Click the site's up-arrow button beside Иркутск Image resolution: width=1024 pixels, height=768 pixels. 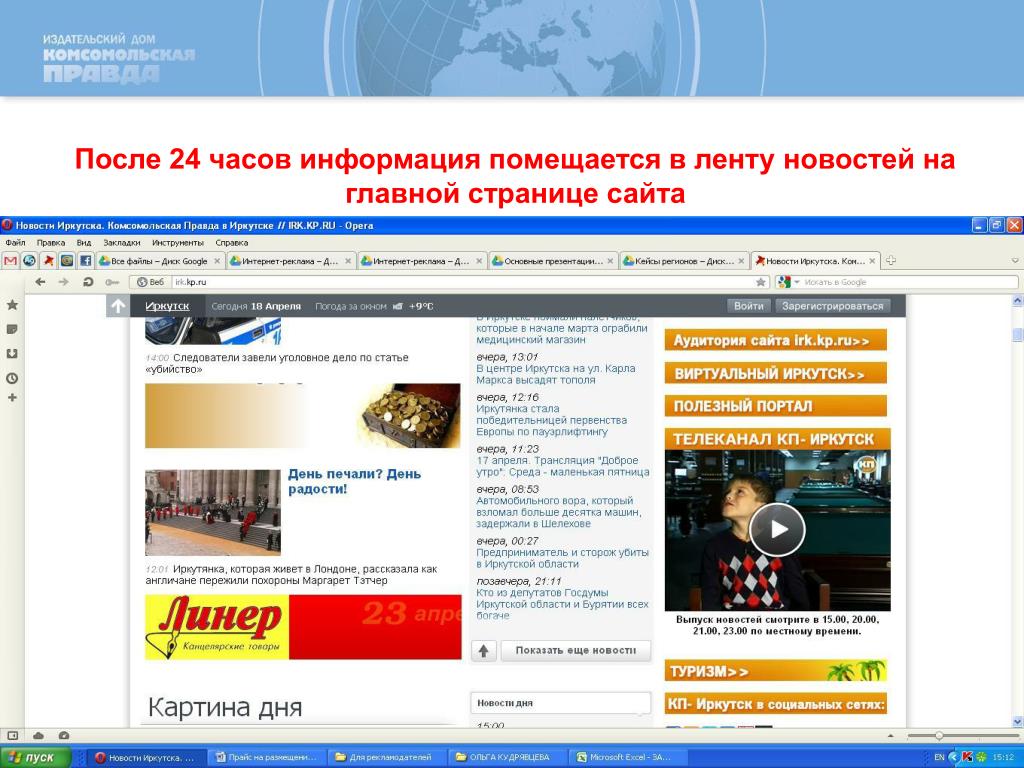pos(118,306)
